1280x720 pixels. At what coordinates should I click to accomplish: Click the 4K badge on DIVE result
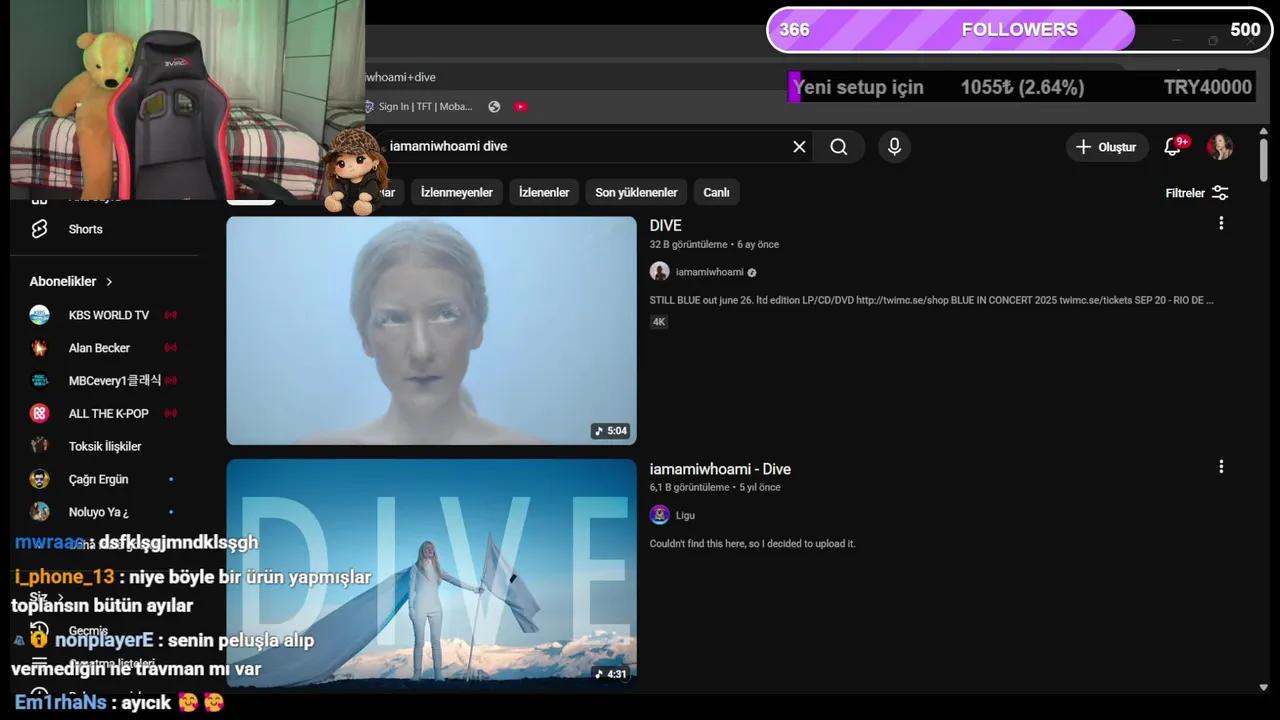659,322
